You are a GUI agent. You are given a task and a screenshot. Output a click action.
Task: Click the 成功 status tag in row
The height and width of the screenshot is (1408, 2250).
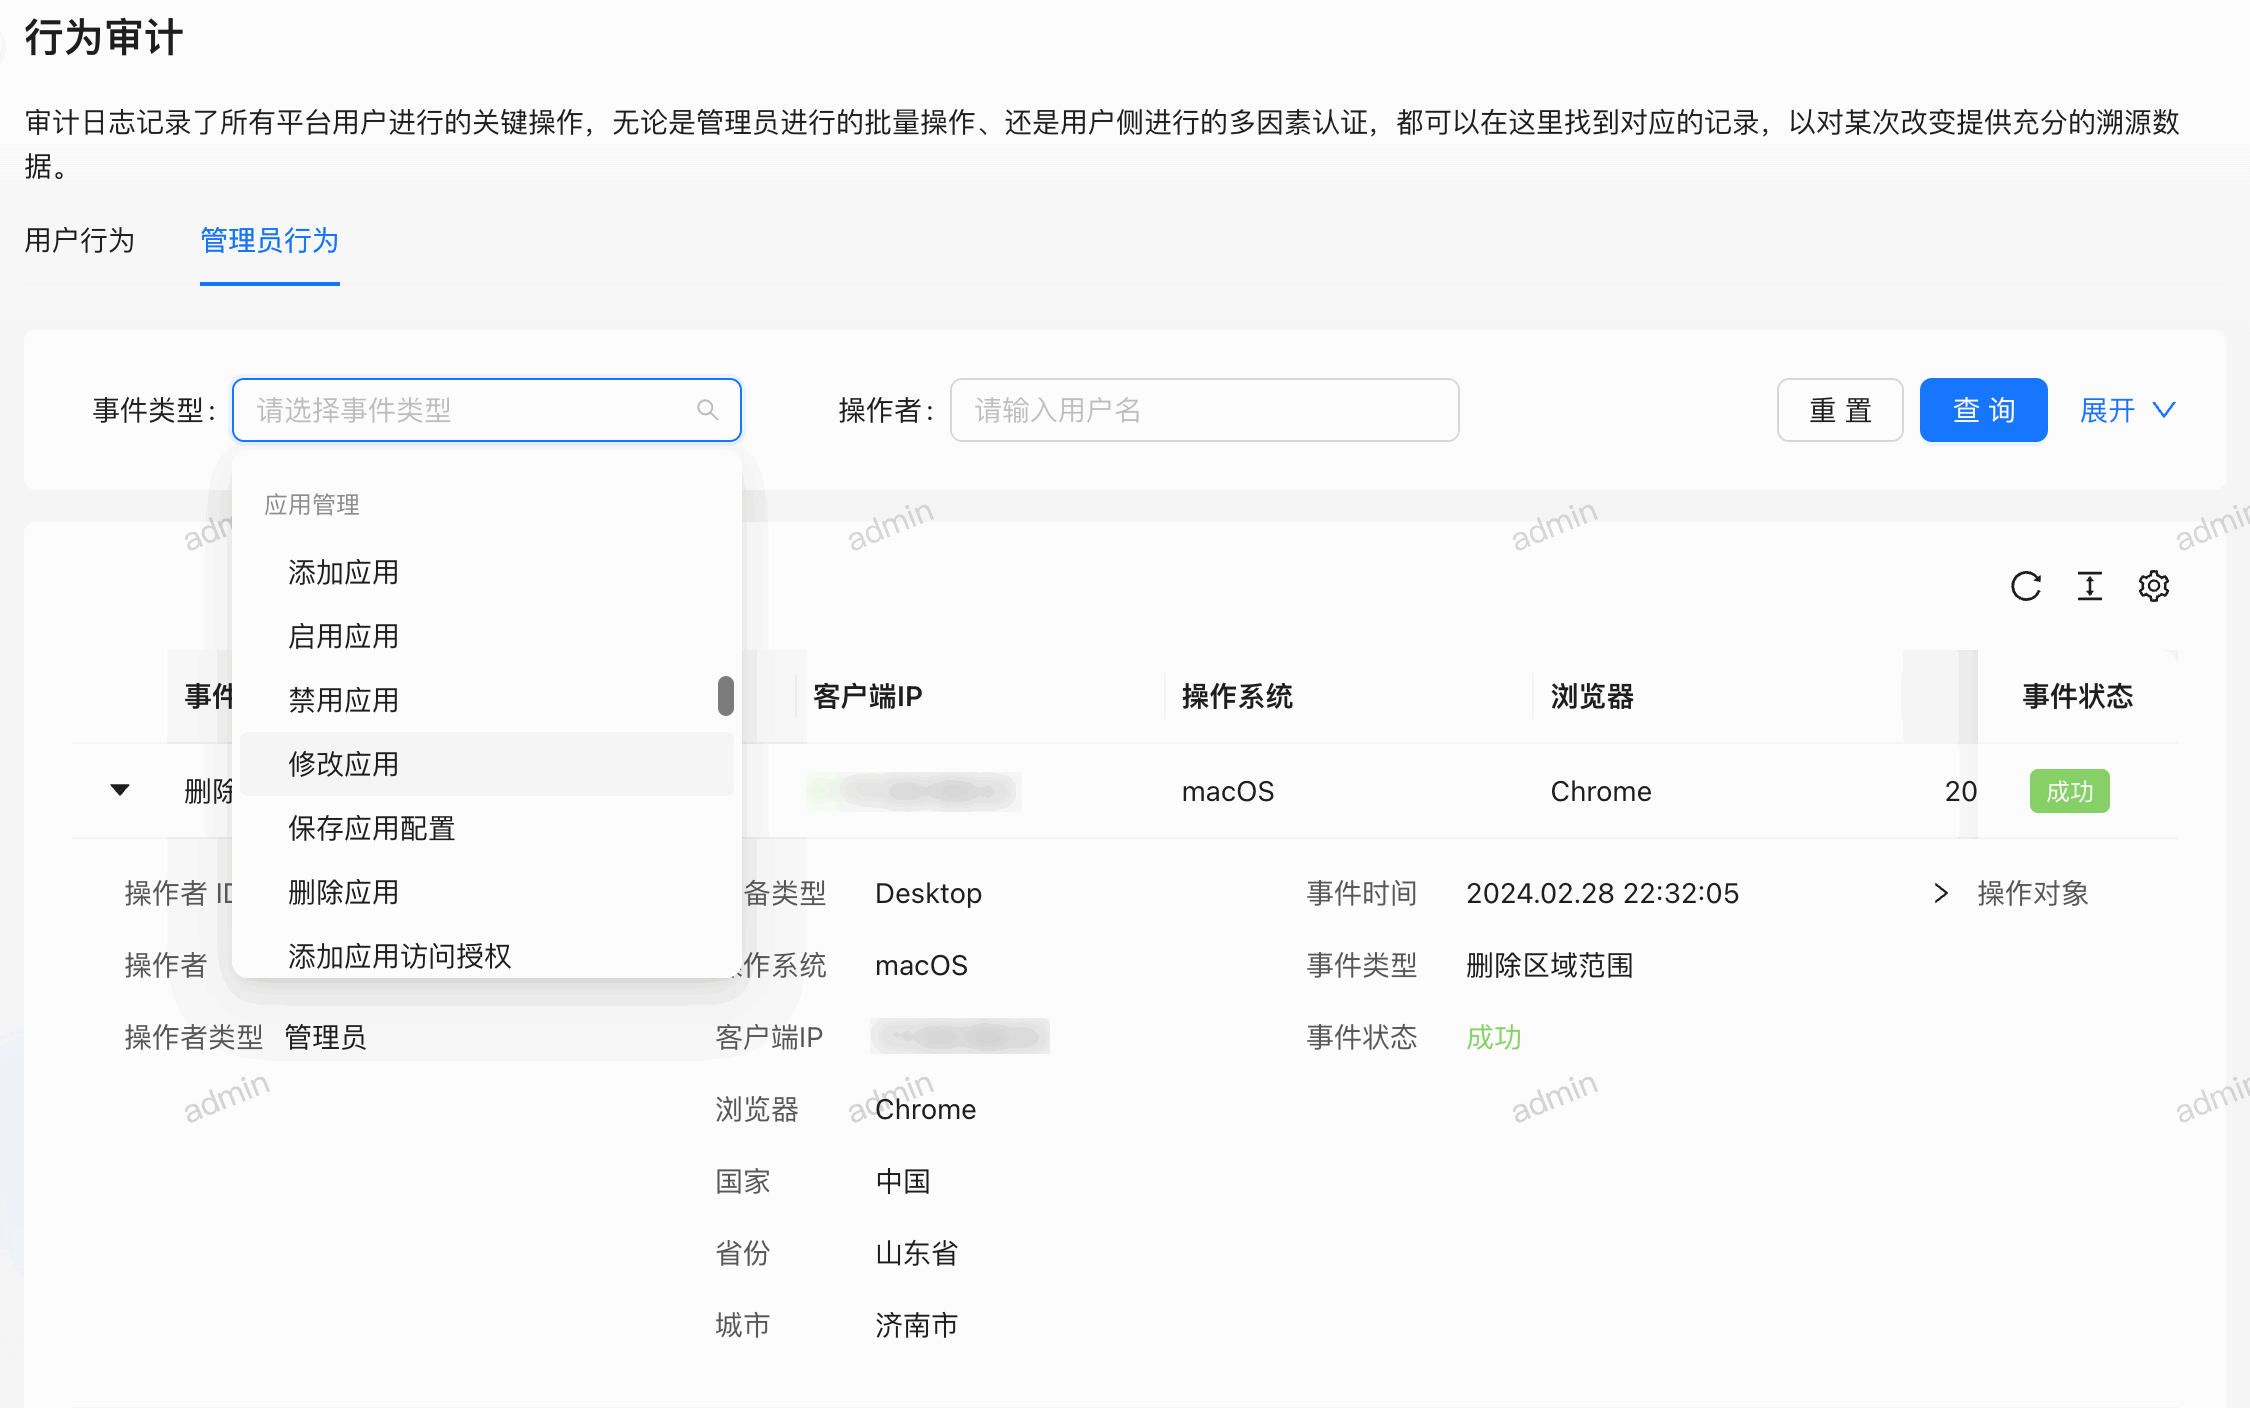pyautogui.click(x=2069, y=791)
